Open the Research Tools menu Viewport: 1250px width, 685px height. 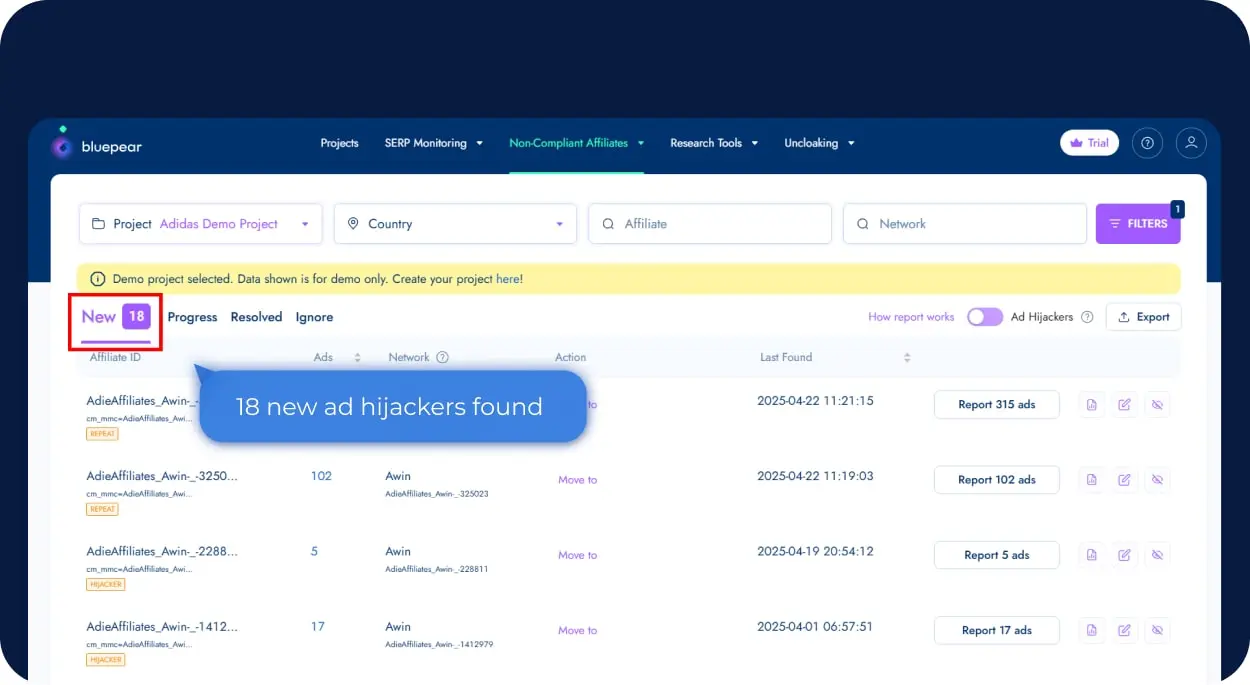coord(714,143)
